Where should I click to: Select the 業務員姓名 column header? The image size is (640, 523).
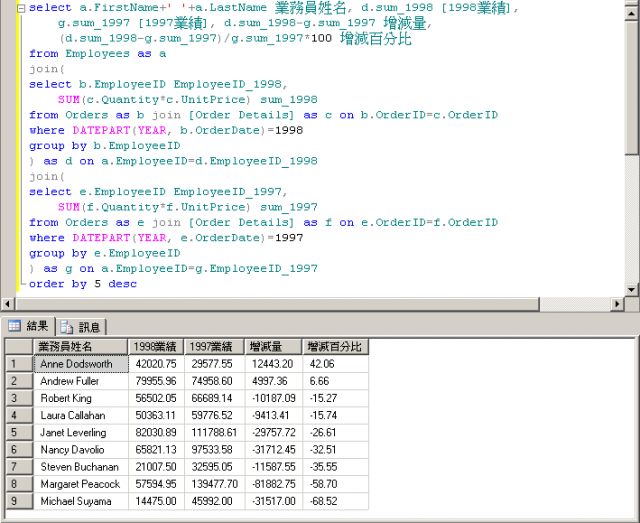click(x=80, y=347)
